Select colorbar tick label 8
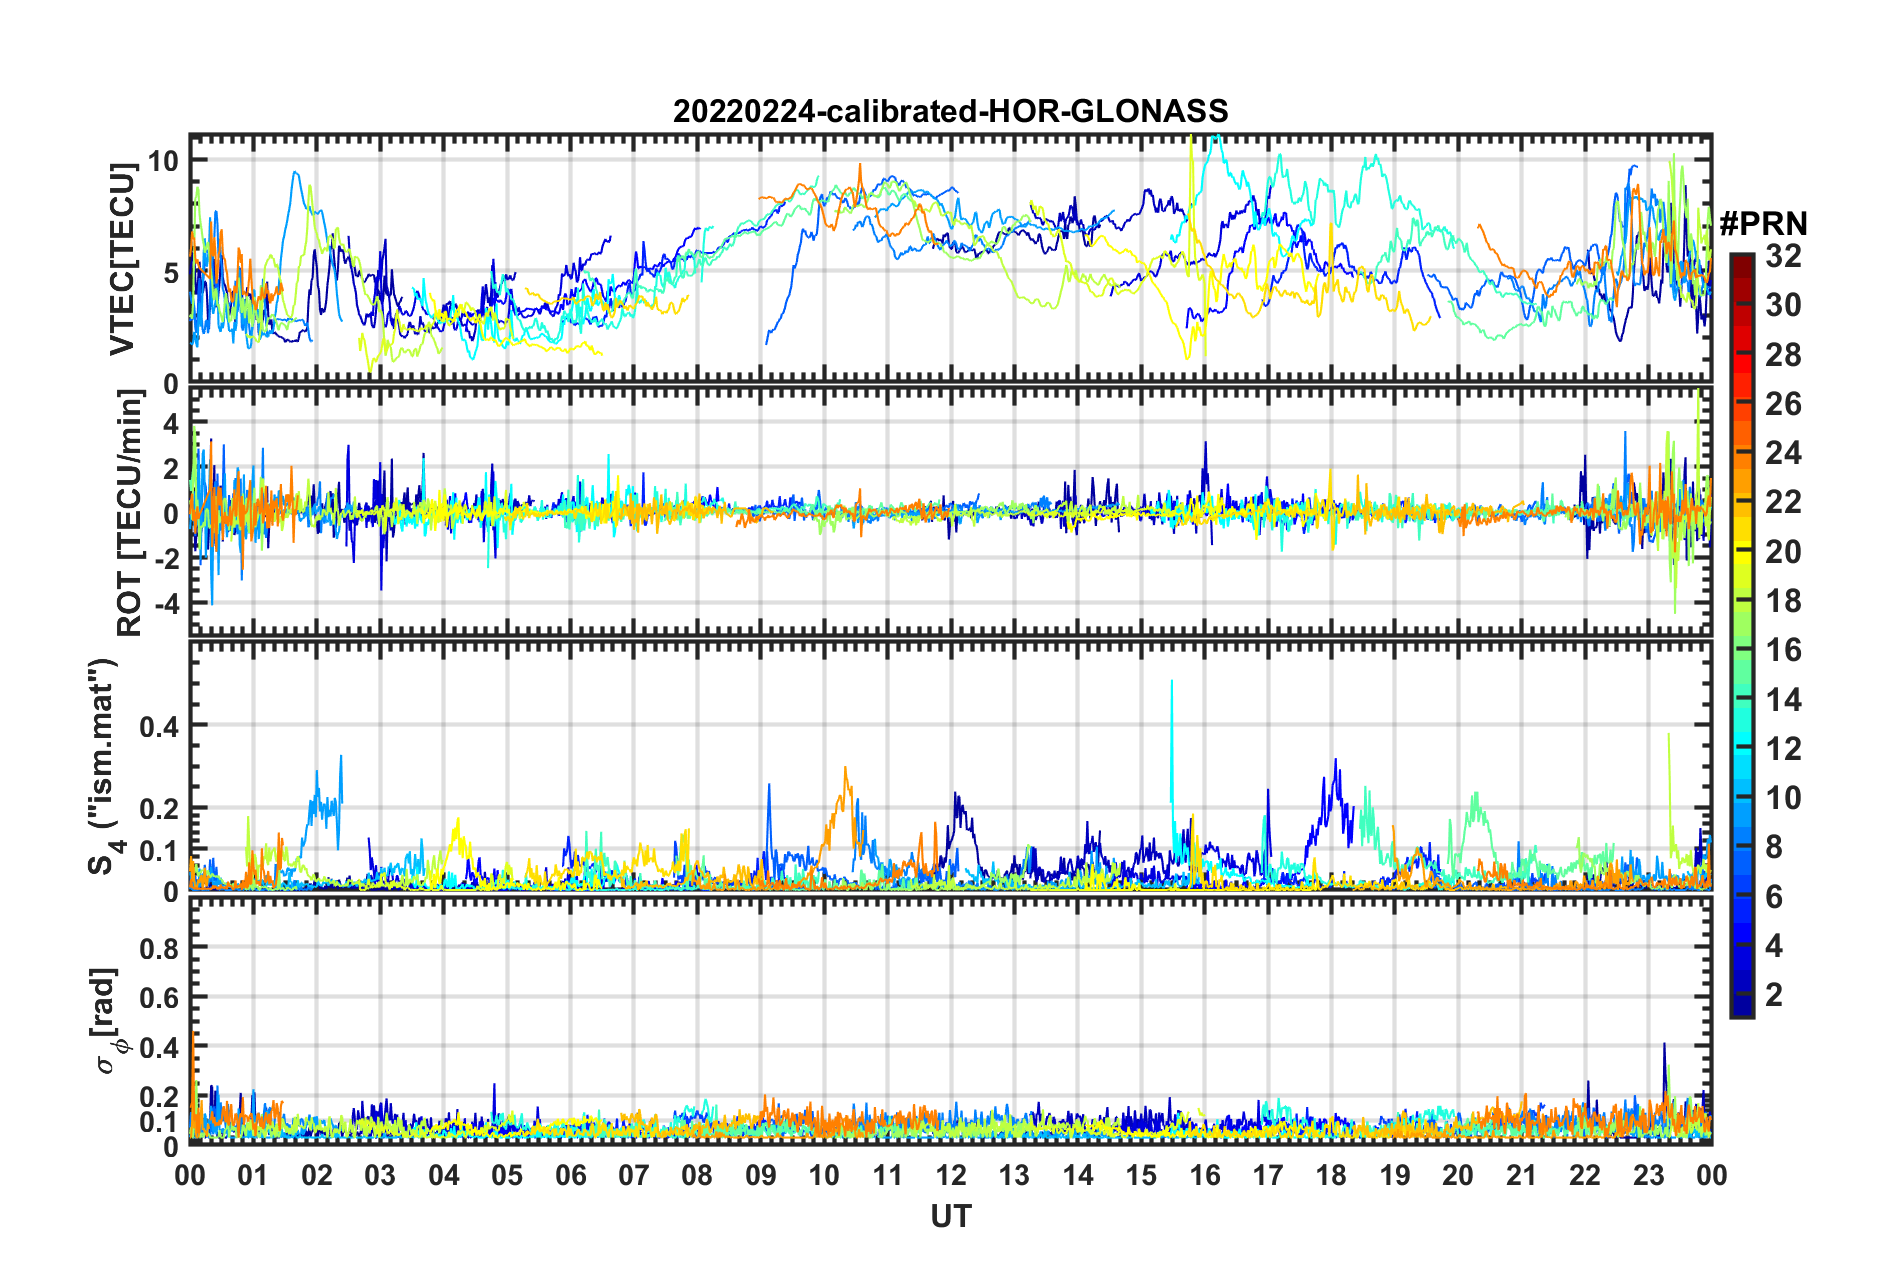 tap(1774, 847)
